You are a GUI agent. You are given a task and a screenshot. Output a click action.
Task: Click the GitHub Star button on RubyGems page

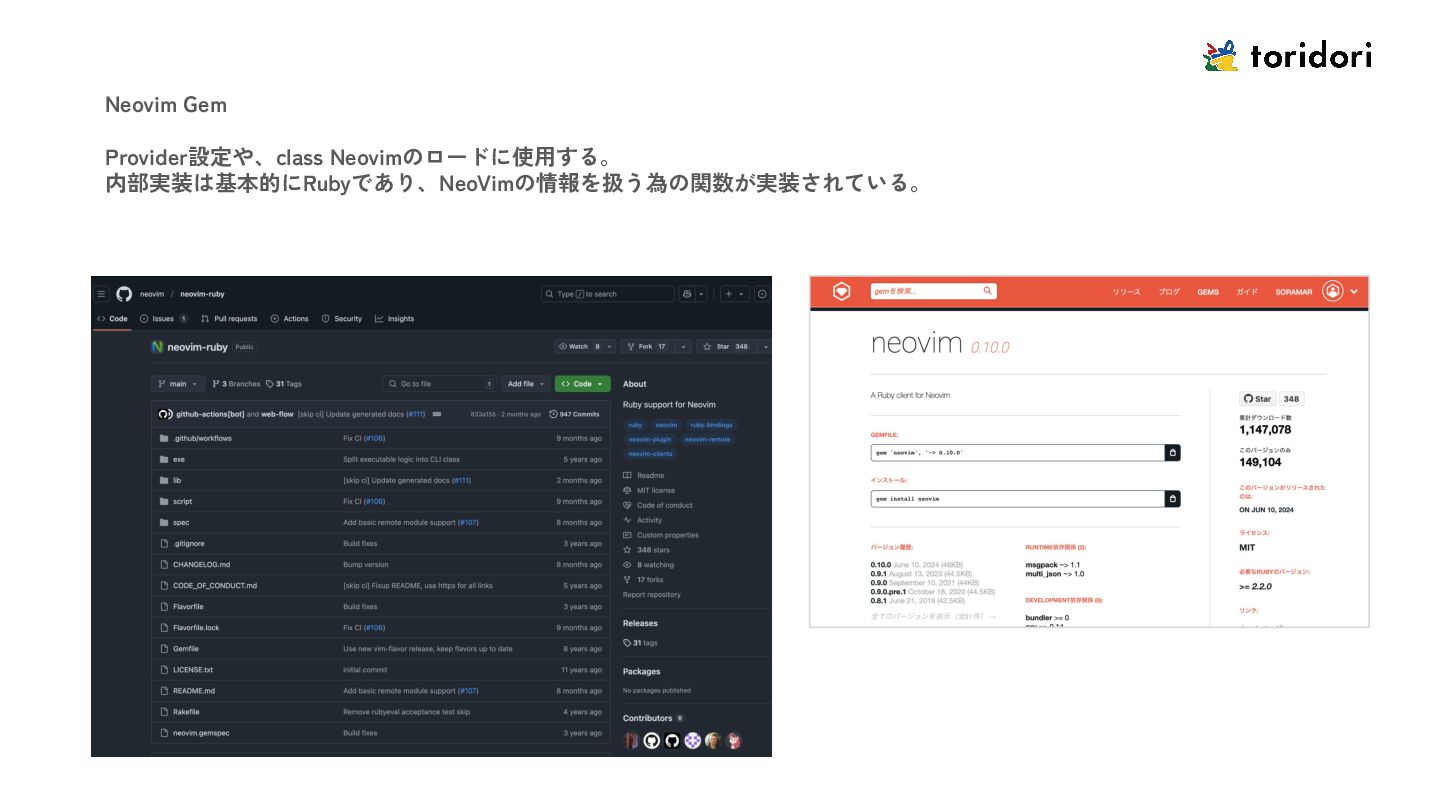(x=1258, y=398)
